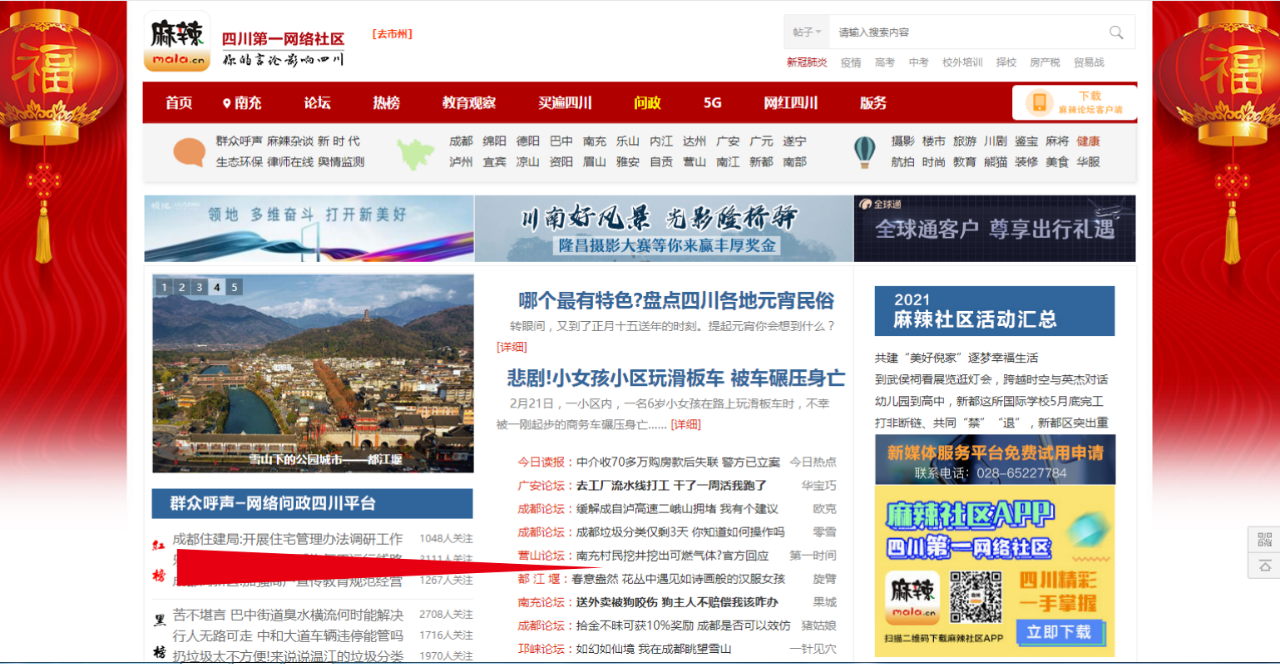This screenshot has height=664, width=1280.
Task: Click the orange phone download icon
Action: pos(1039,103)
